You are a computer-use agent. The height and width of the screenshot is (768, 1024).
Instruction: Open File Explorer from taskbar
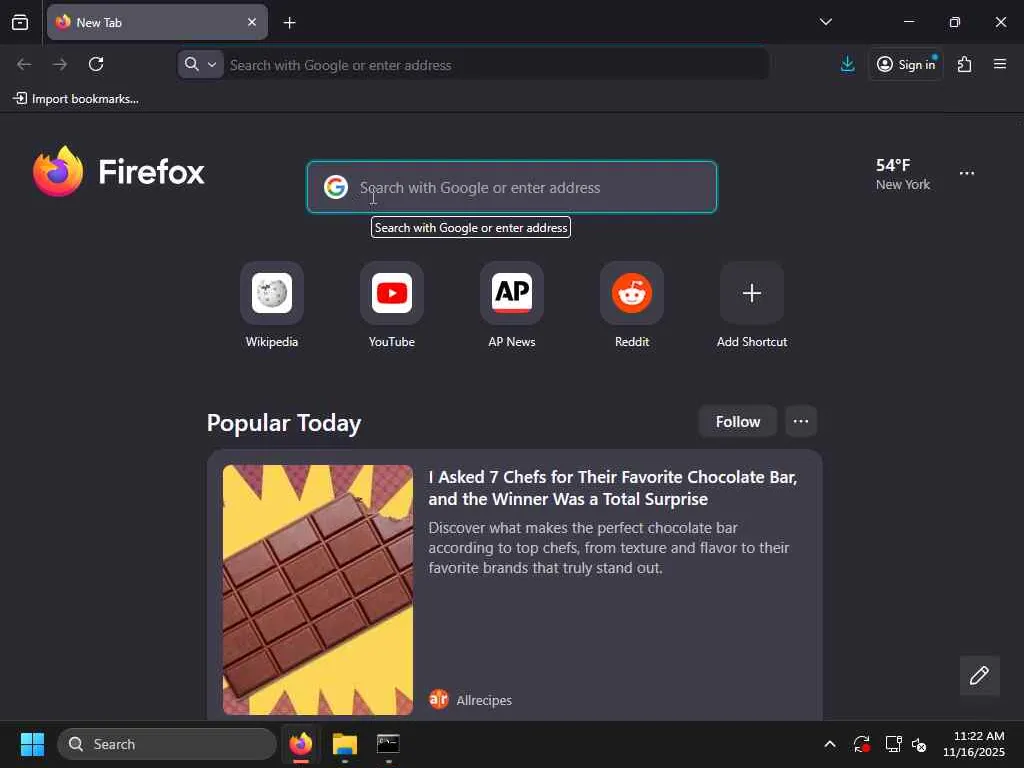[x=345, y=744]
